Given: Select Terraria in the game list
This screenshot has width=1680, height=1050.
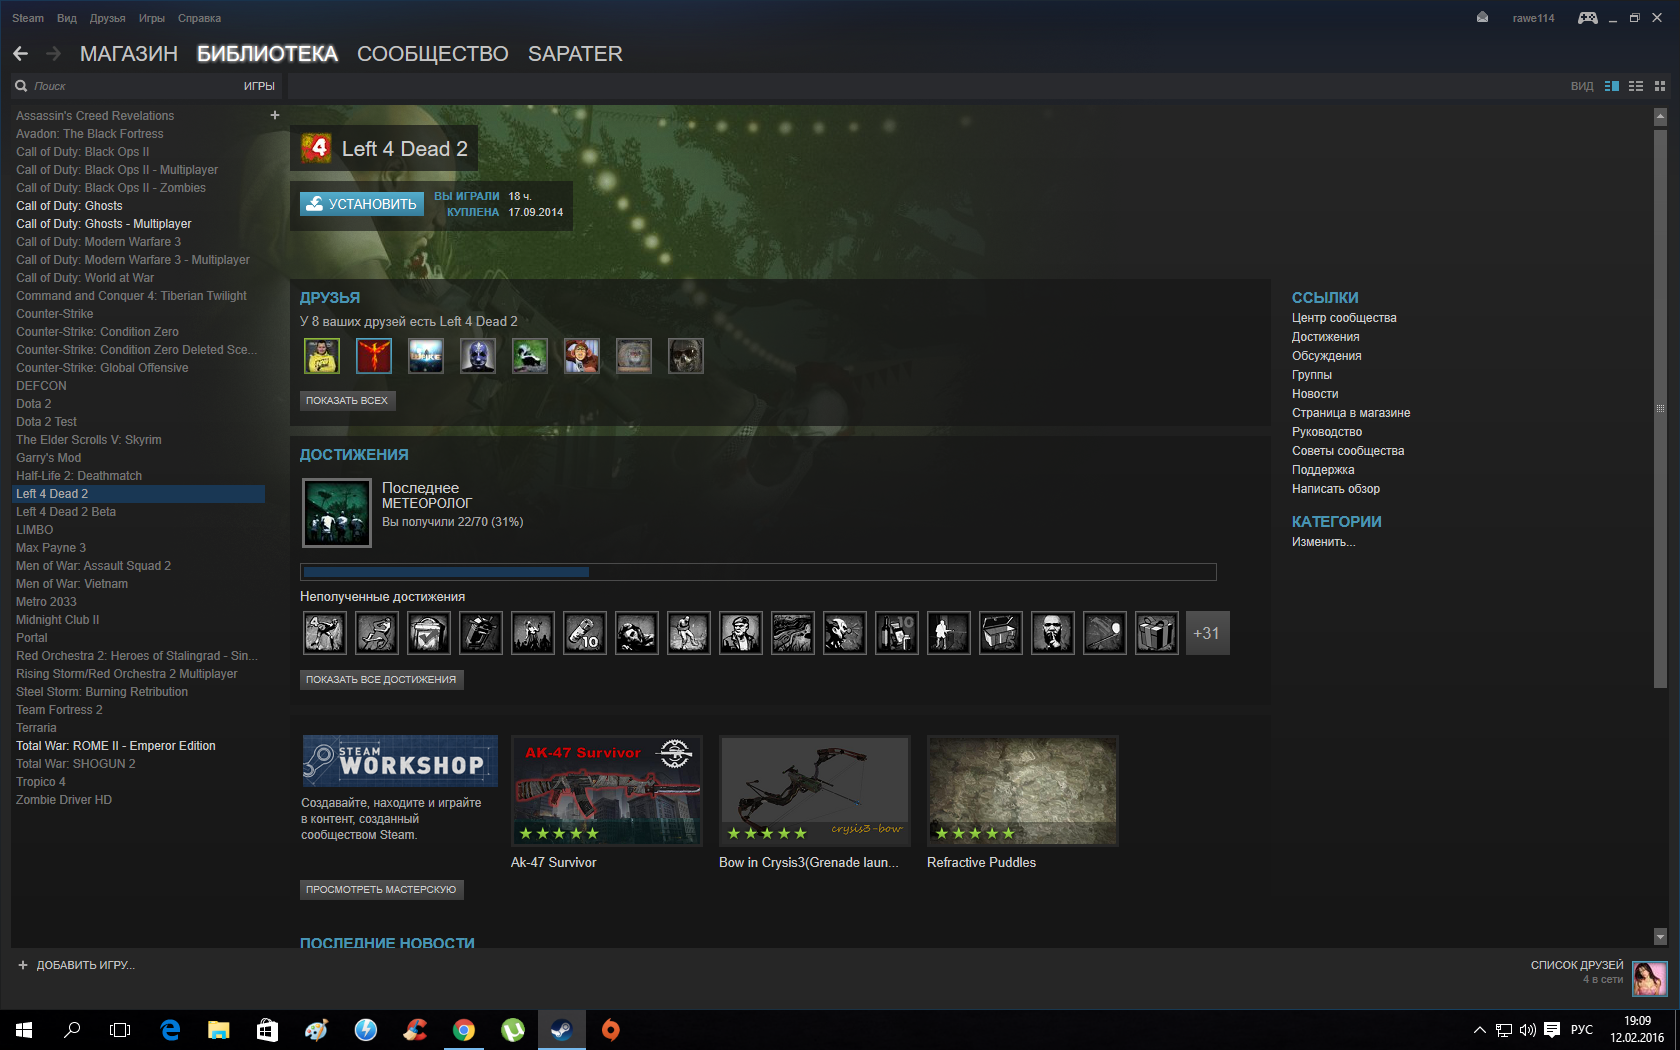Looking at the screenshot, I should click(36, 728).
